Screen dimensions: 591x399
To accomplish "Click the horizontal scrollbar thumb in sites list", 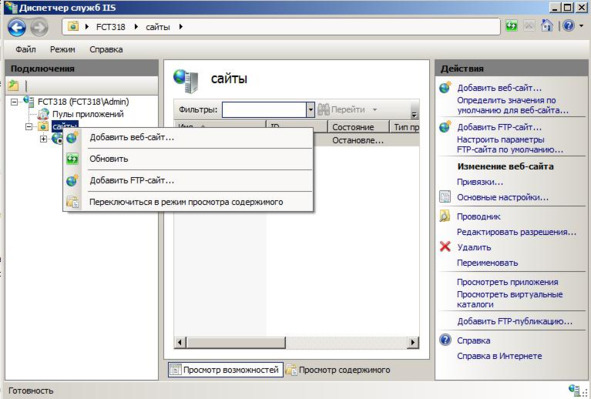I will tap(236, 342).
